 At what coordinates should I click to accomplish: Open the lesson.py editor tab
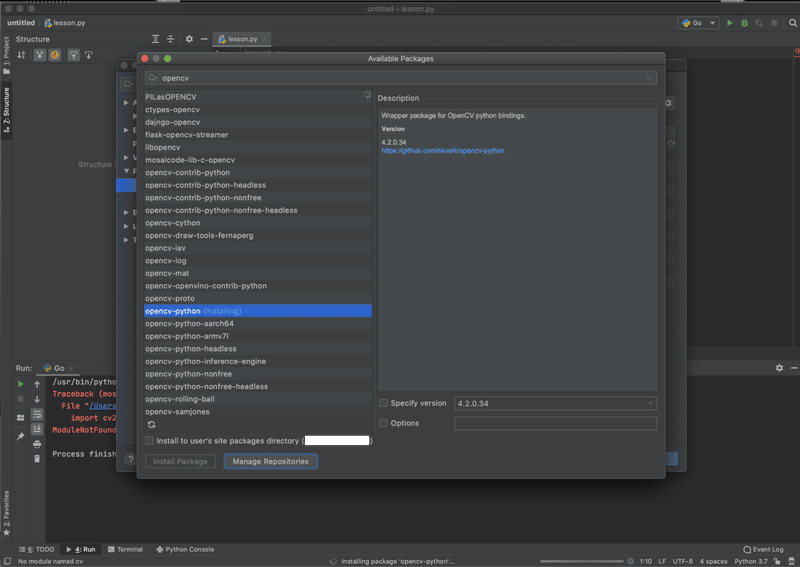coord(242,39)
